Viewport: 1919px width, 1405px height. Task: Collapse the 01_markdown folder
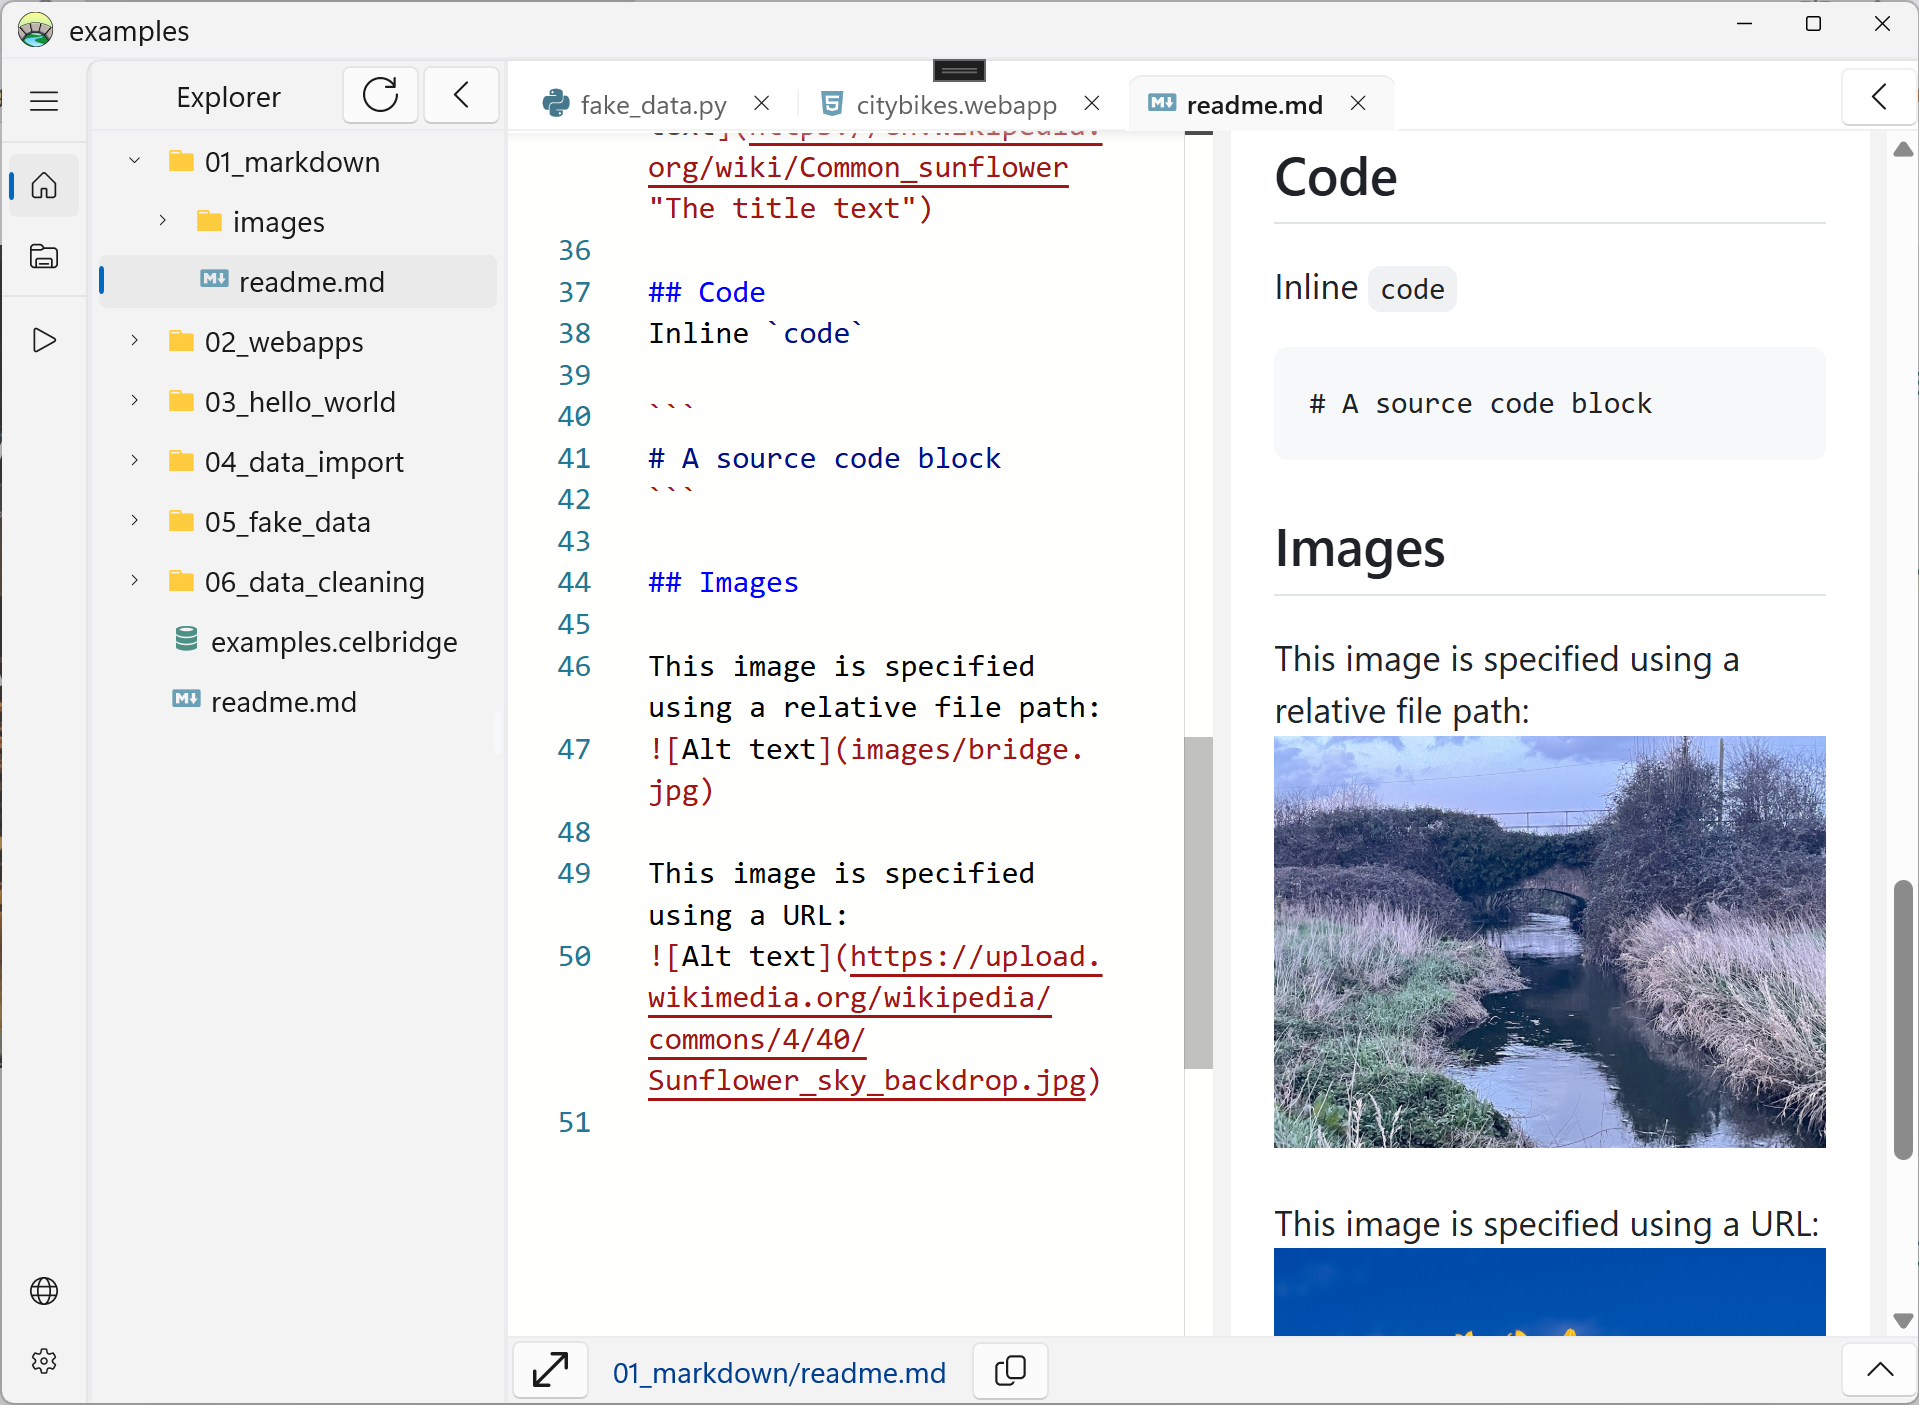coord(134,161)
